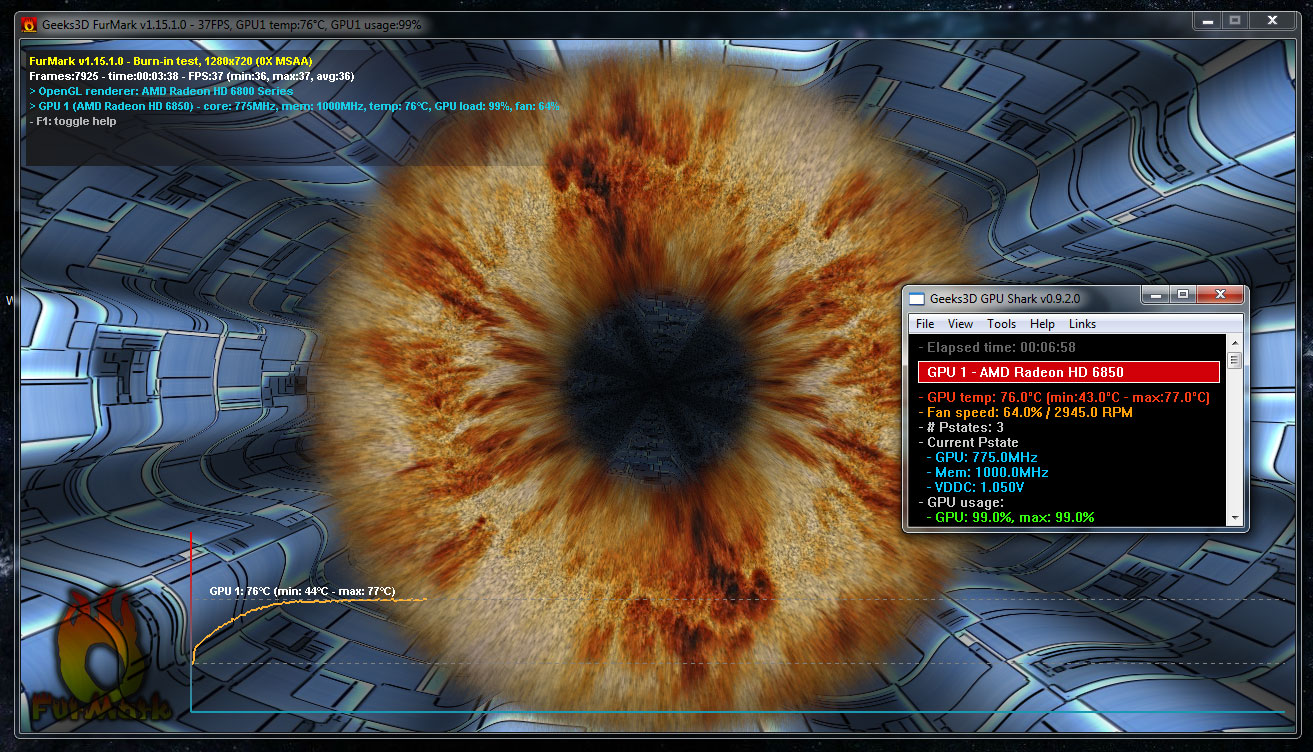Click the GPU 1 core: 775MHz overlay line
1313x752 pixels.
295,106
